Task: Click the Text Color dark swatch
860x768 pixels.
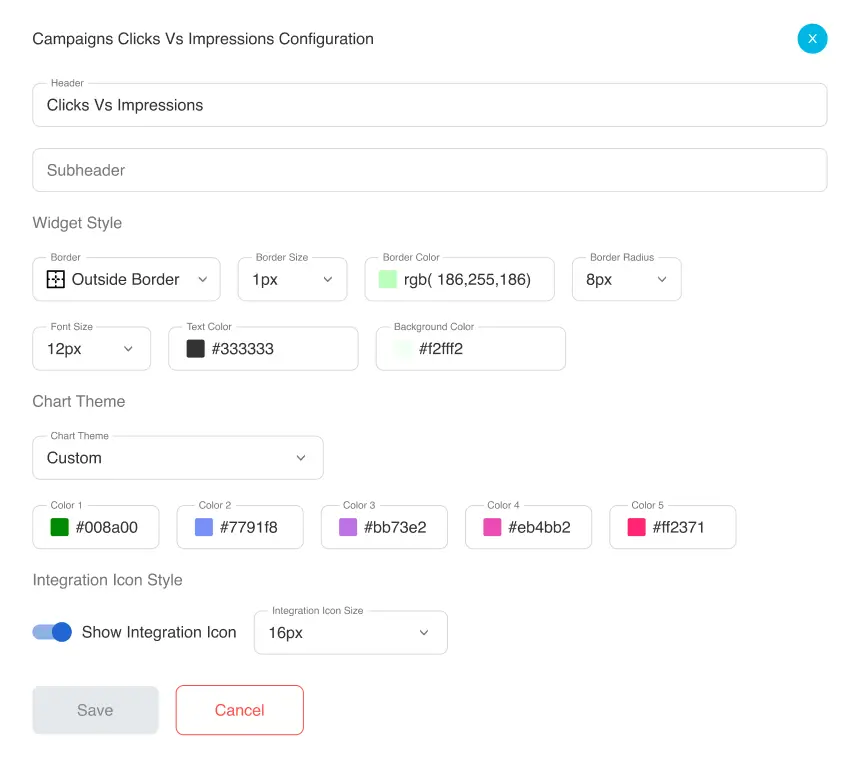Action: [x=195, y=348]
